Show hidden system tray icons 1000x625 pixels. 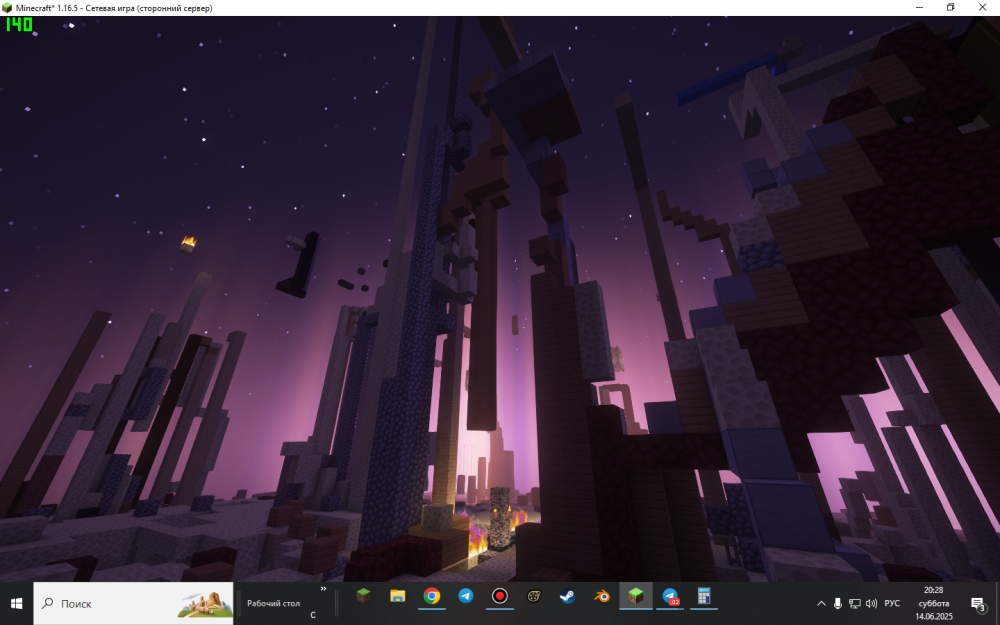[x=821, y=603]
